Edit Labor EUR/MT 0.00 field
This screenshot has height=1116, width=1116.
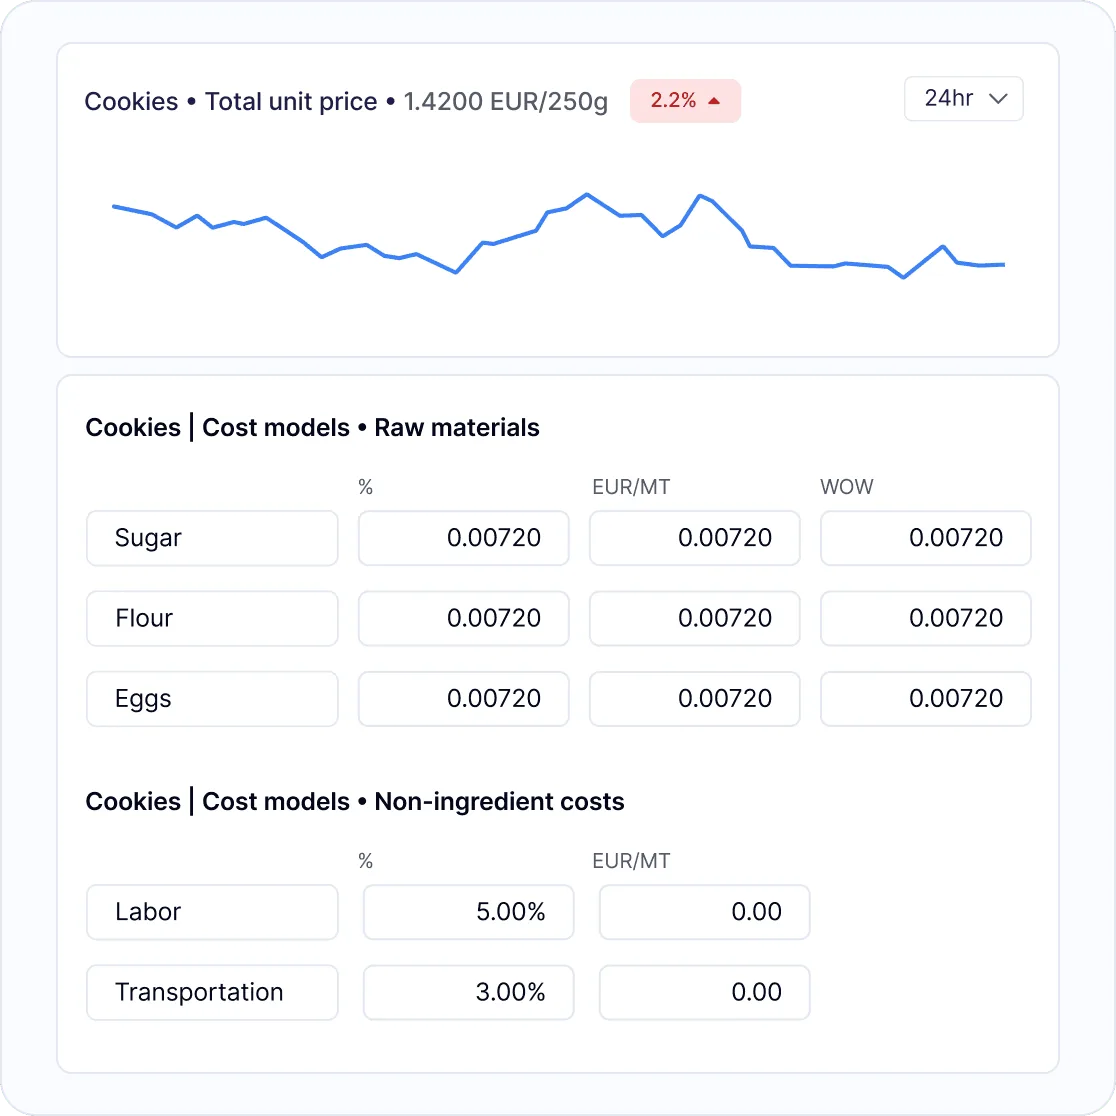click(705, 912)
